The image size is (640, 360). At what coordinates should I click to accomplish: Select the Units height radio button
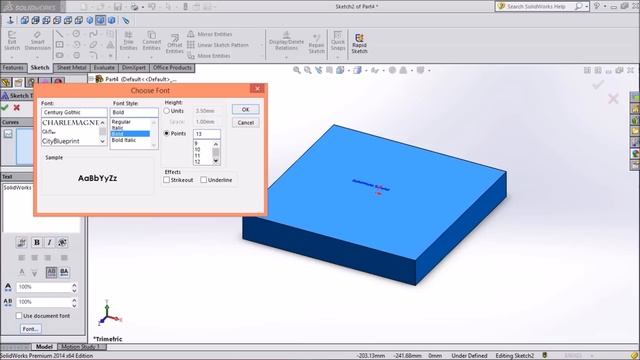[x=167, y=111]
